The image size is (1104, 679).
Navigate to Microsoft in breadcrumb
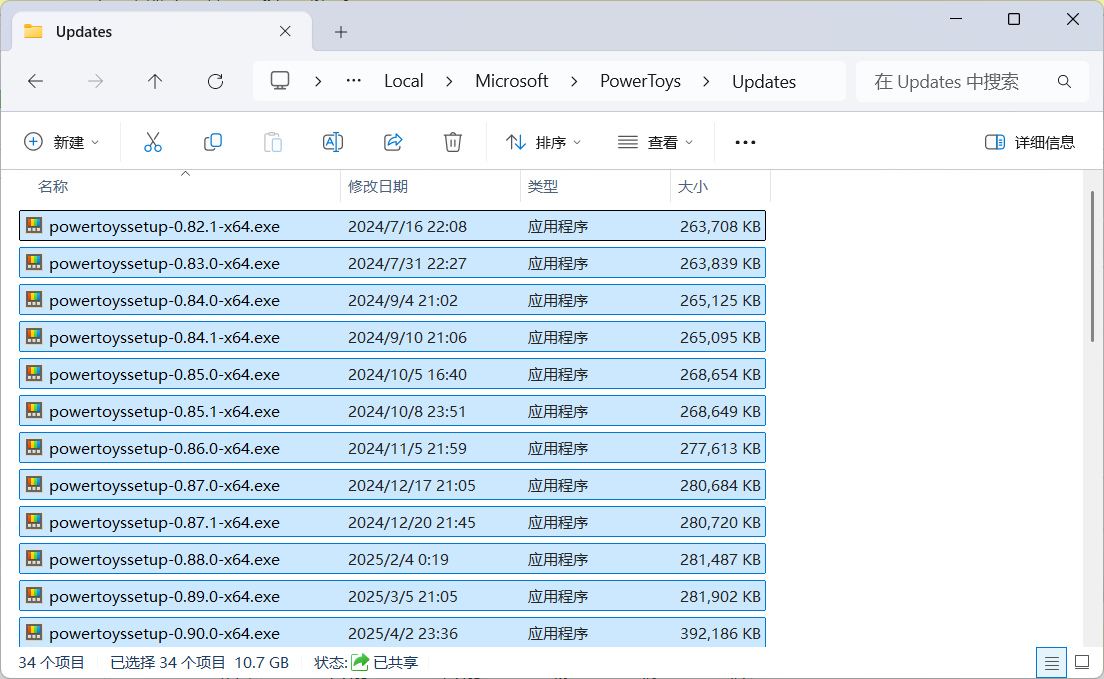click(512, 81)
